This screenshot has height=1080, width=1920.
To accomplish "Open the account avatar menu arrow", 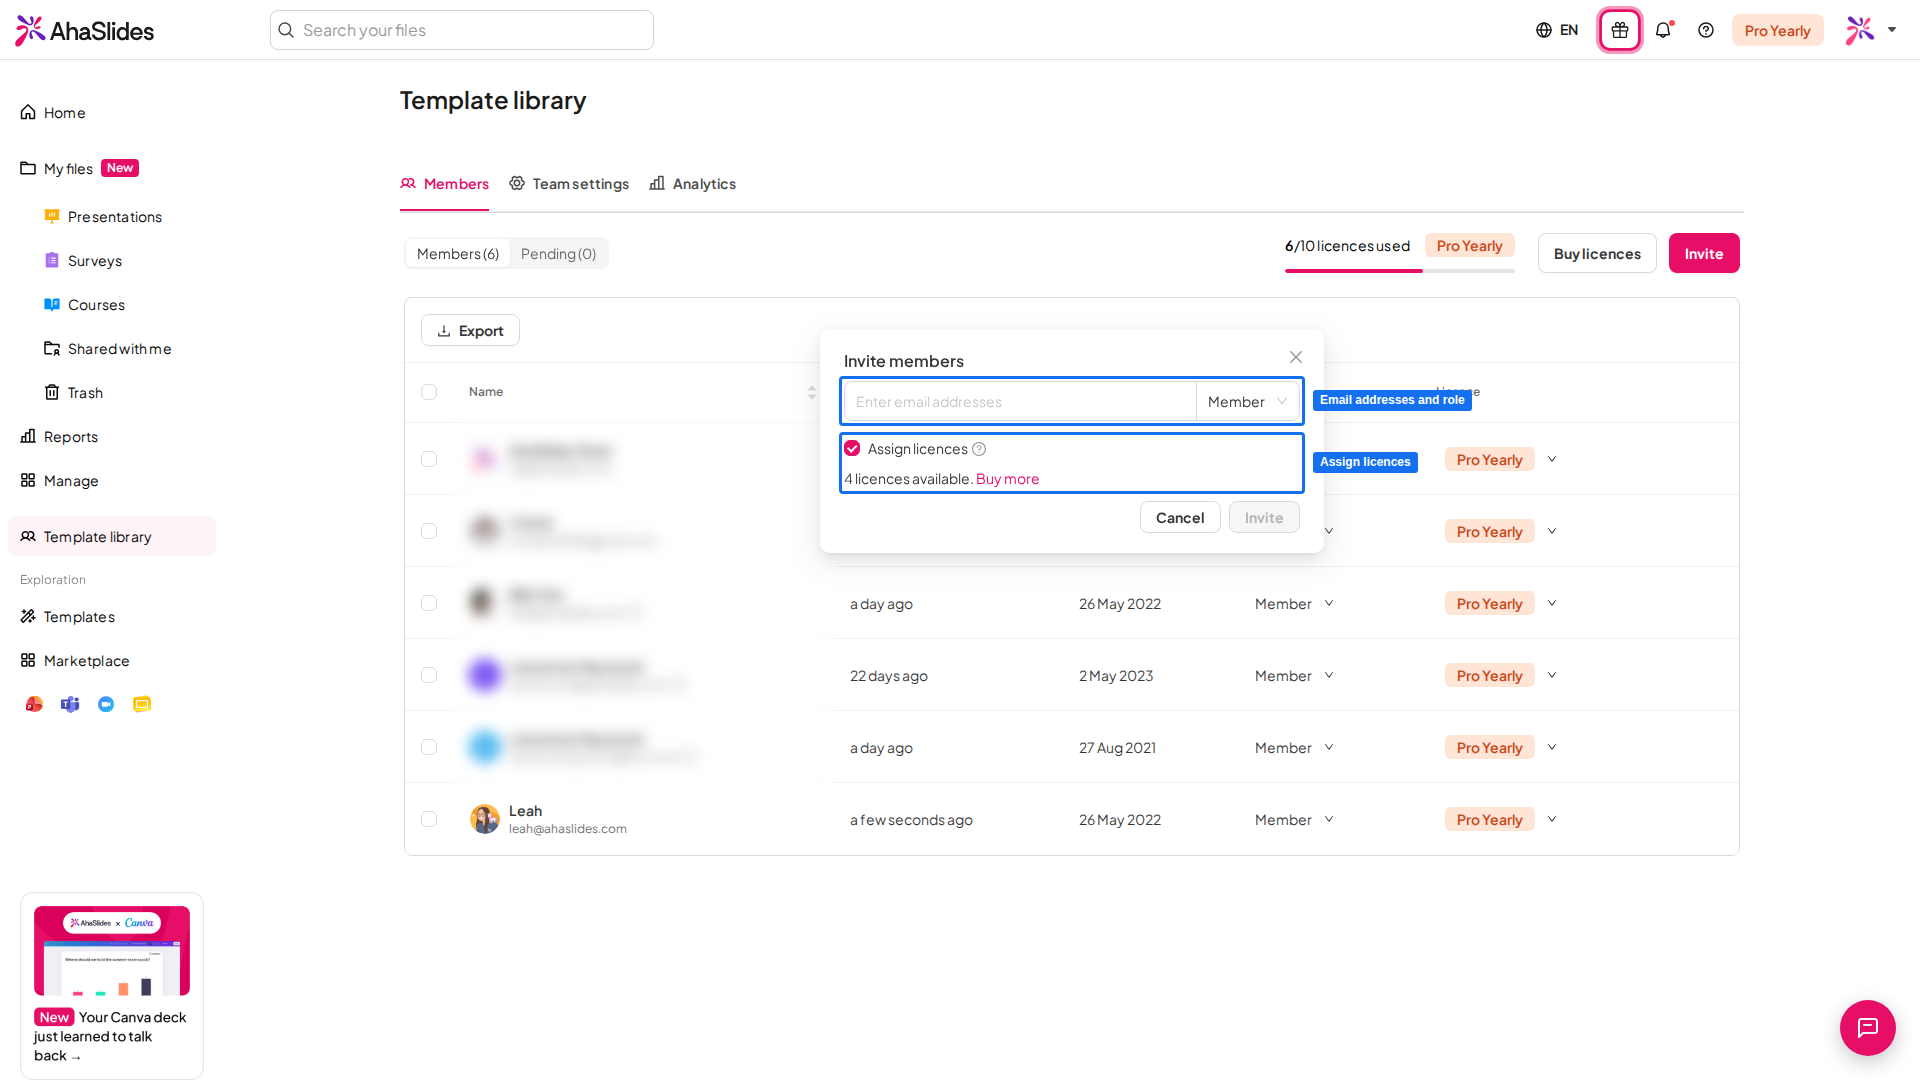I will click(x=1892, y=30).
